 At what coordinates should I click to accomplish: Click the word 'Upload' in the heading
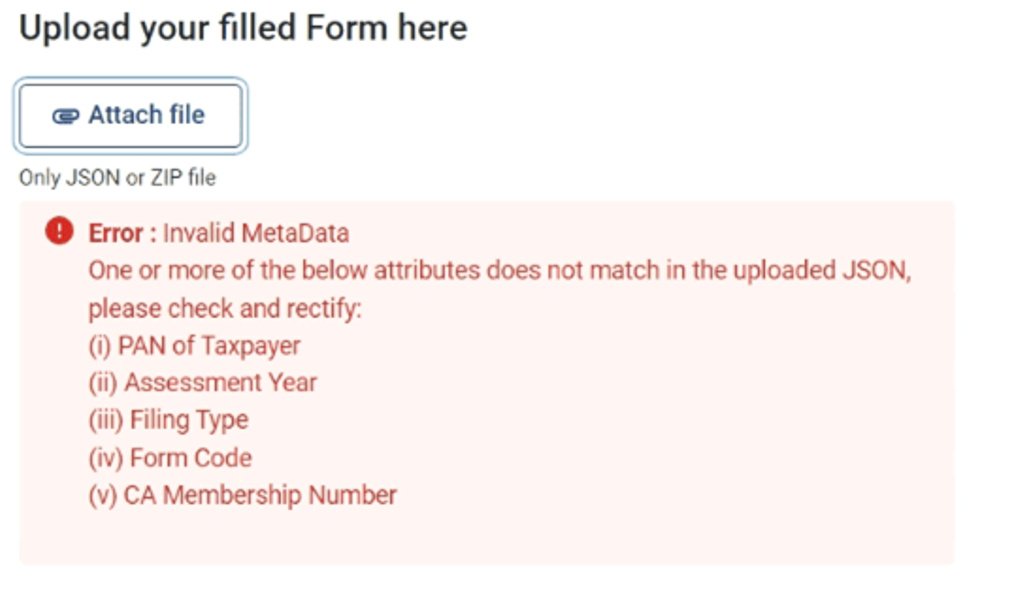click(x=75, y=30)
